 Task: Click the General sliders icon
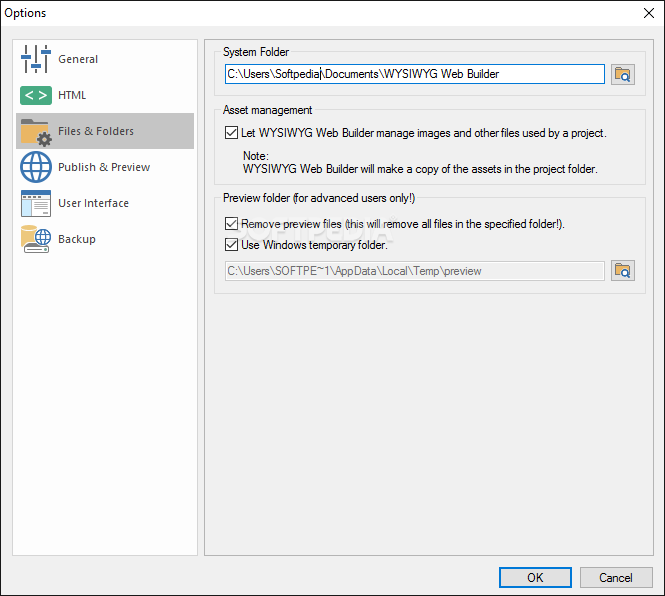pos(36,59)
